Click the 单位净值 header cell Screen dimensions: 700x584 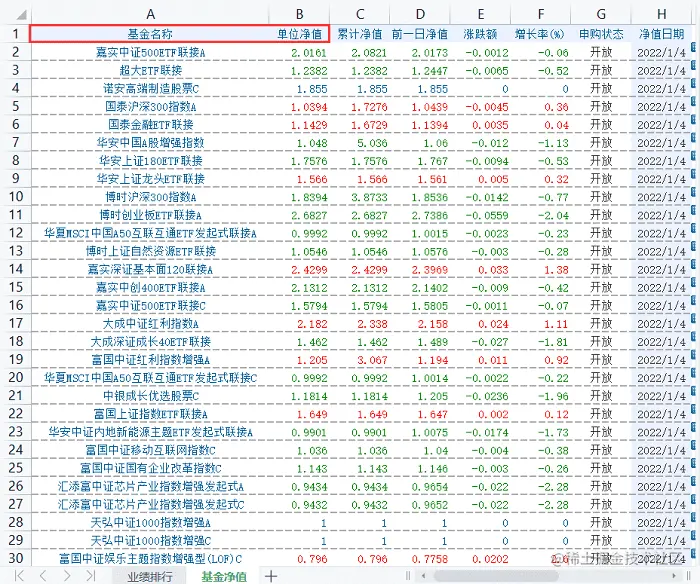(x=300, y=34)
